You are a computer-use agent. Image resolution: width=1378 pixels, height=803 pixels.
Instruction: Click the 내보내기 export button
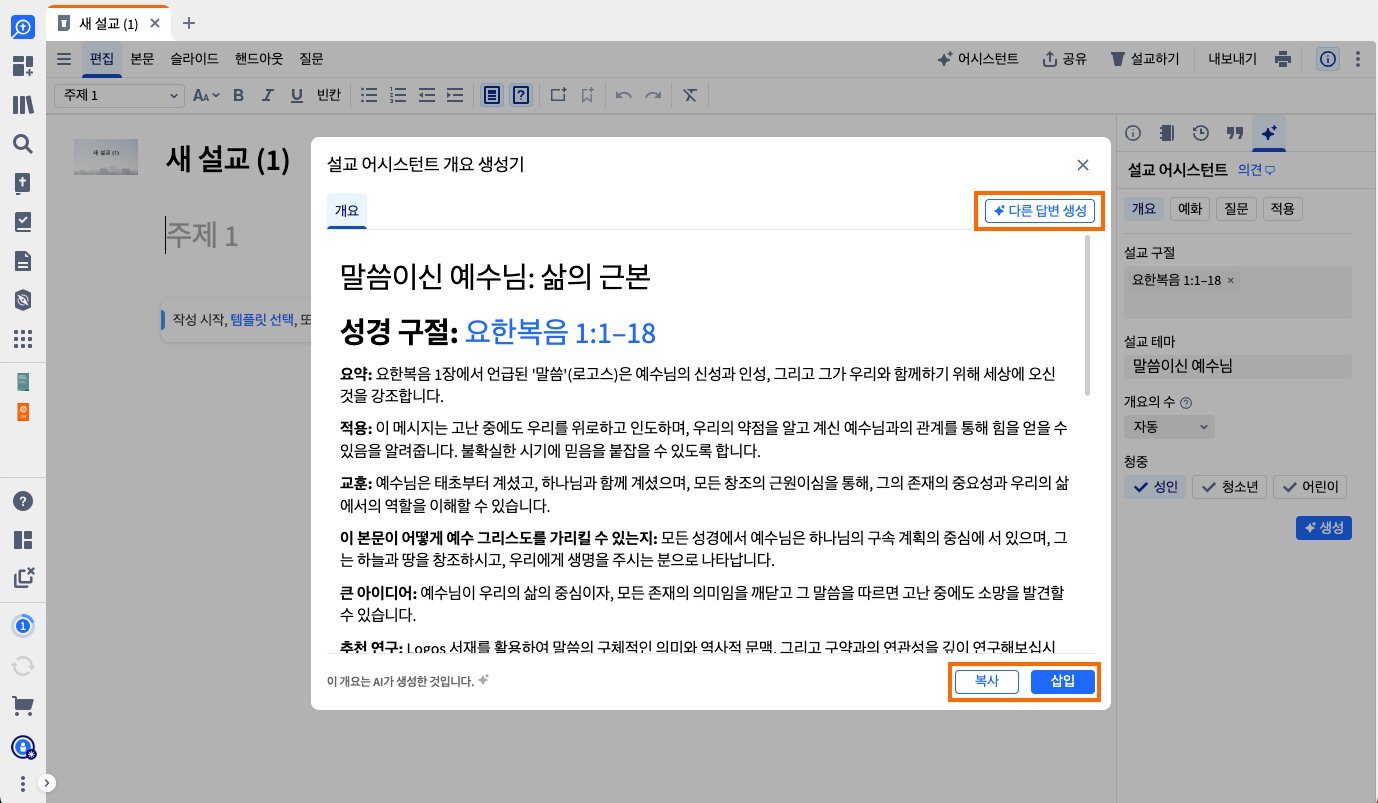(1232, 59)
